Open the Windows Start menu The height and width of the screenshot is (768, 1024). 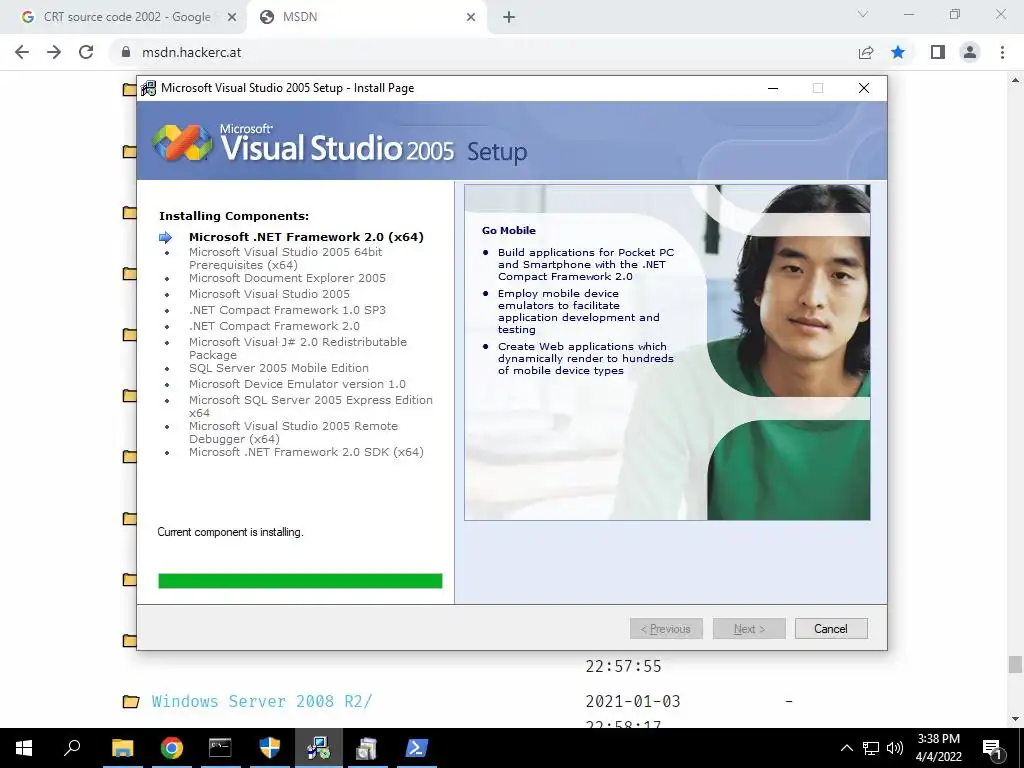[x=24, y=748]
